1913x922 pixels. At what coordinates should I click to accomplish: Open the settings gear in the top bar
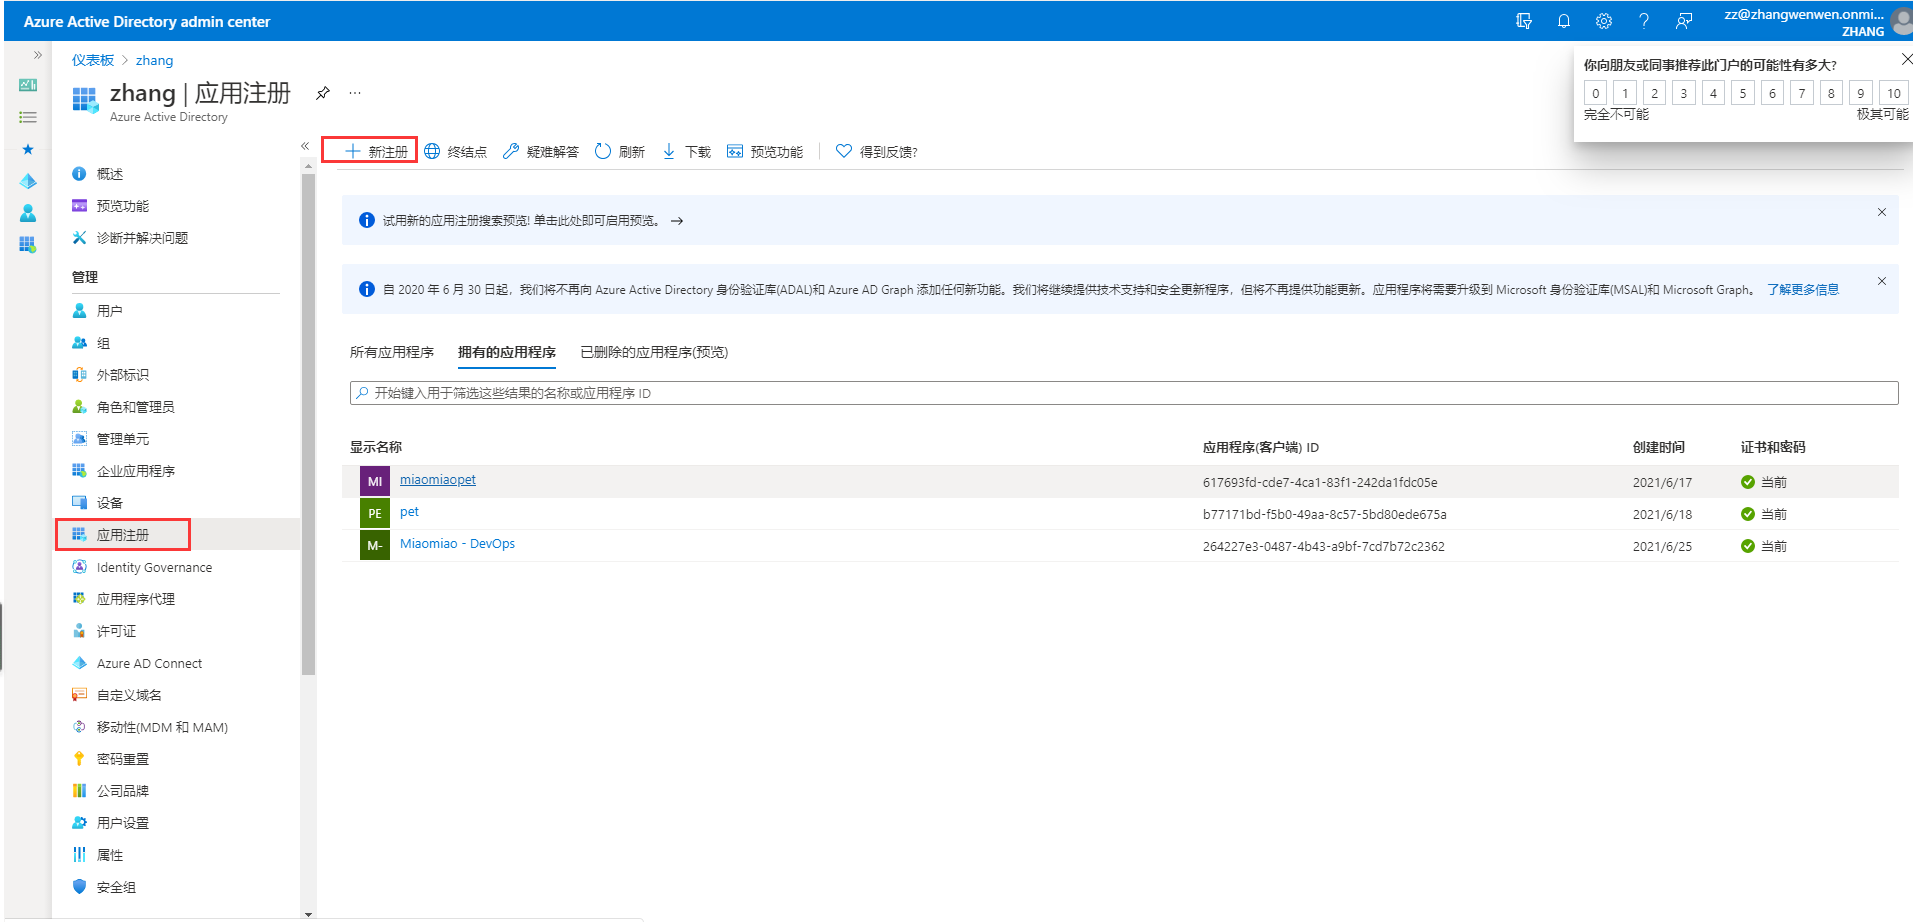pyautogui.click(x=1603, y=20)
